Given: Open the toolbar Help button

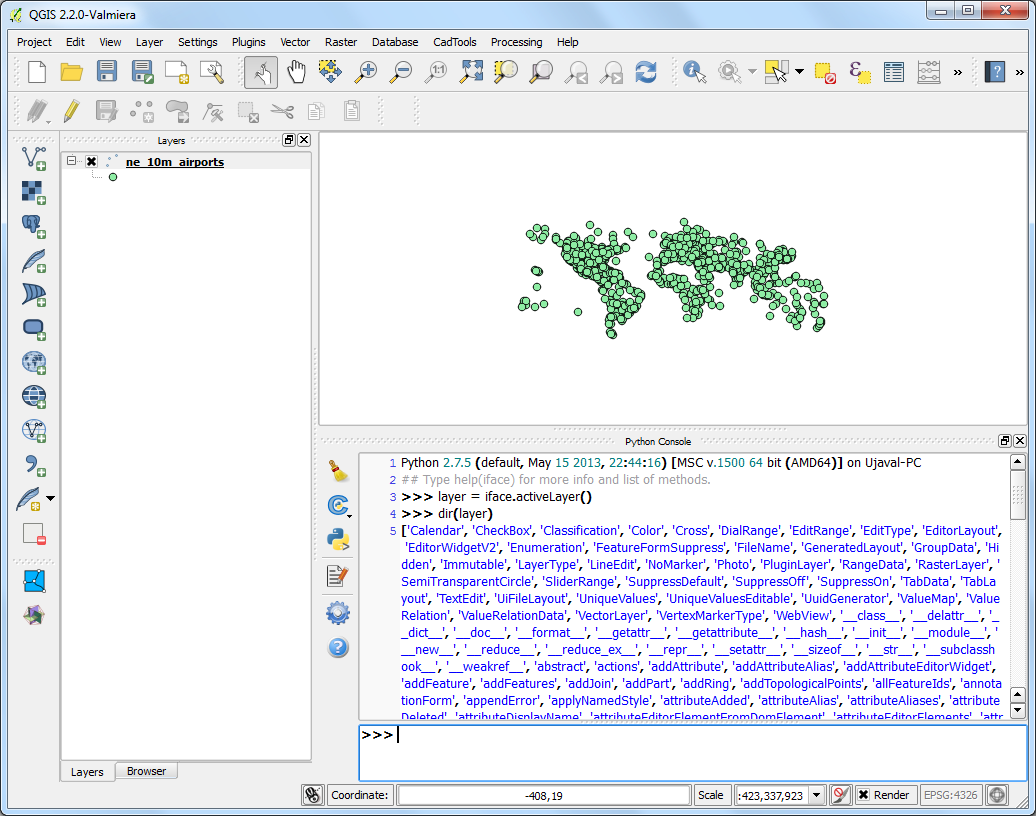Looking at the screenshot, I should [994, 71].
